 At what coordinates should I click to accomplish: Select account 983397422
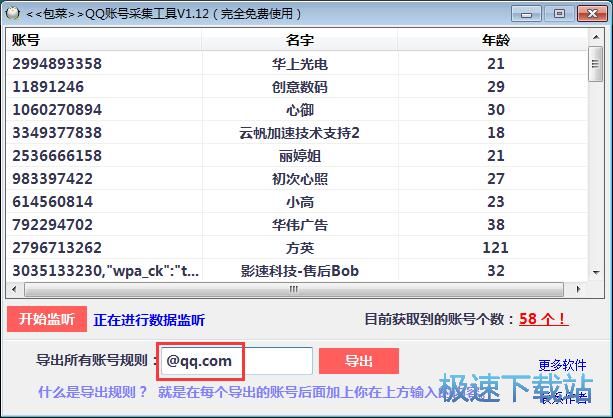point(52,179)
